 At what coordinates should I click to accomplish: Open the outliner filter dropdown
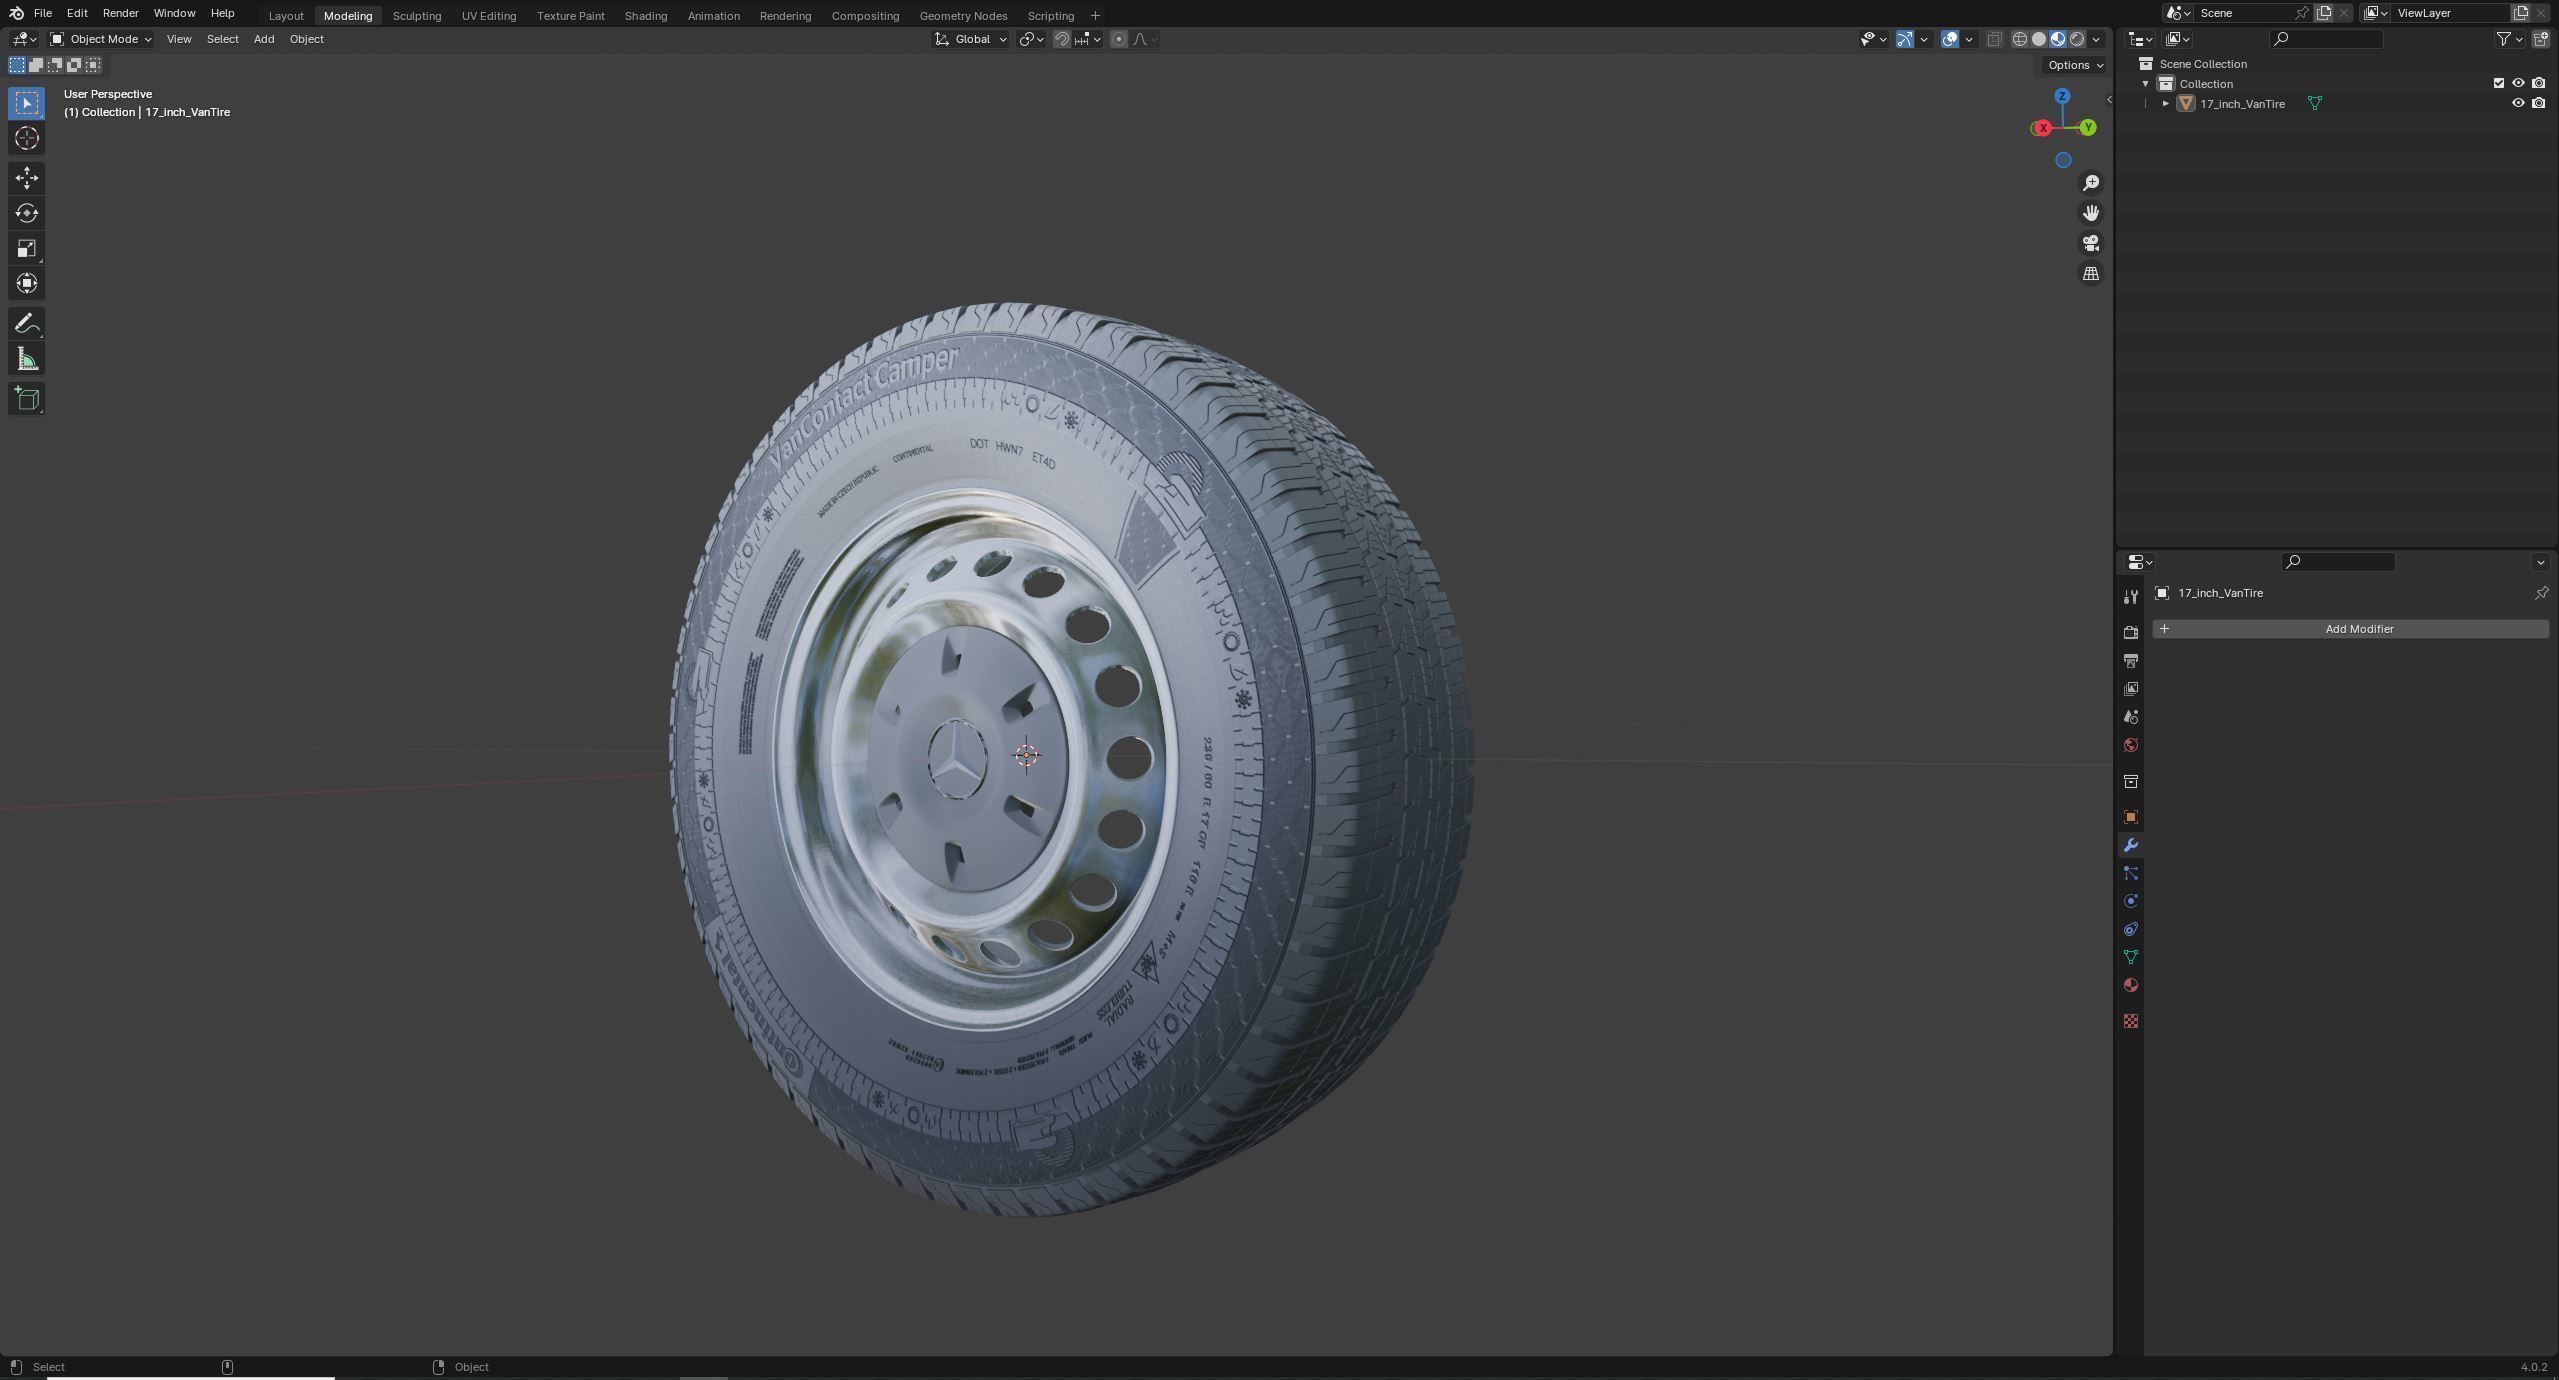tap(2509, 39)
